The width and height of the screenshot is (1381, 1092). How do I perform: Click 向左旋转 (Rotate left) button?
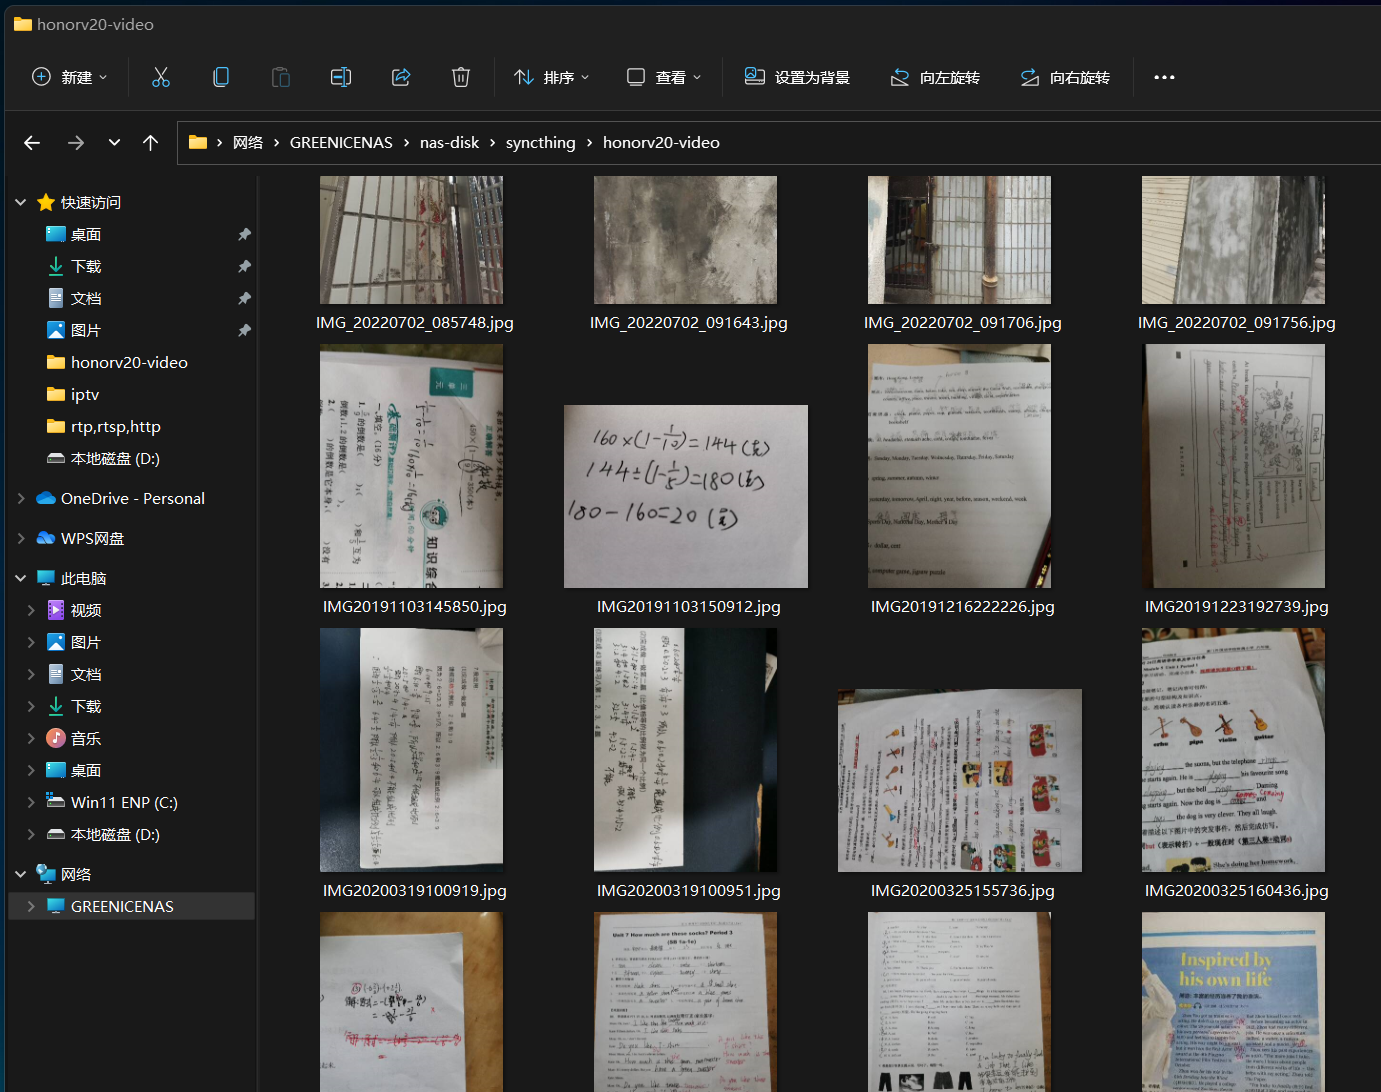click(x=935, y=77)
